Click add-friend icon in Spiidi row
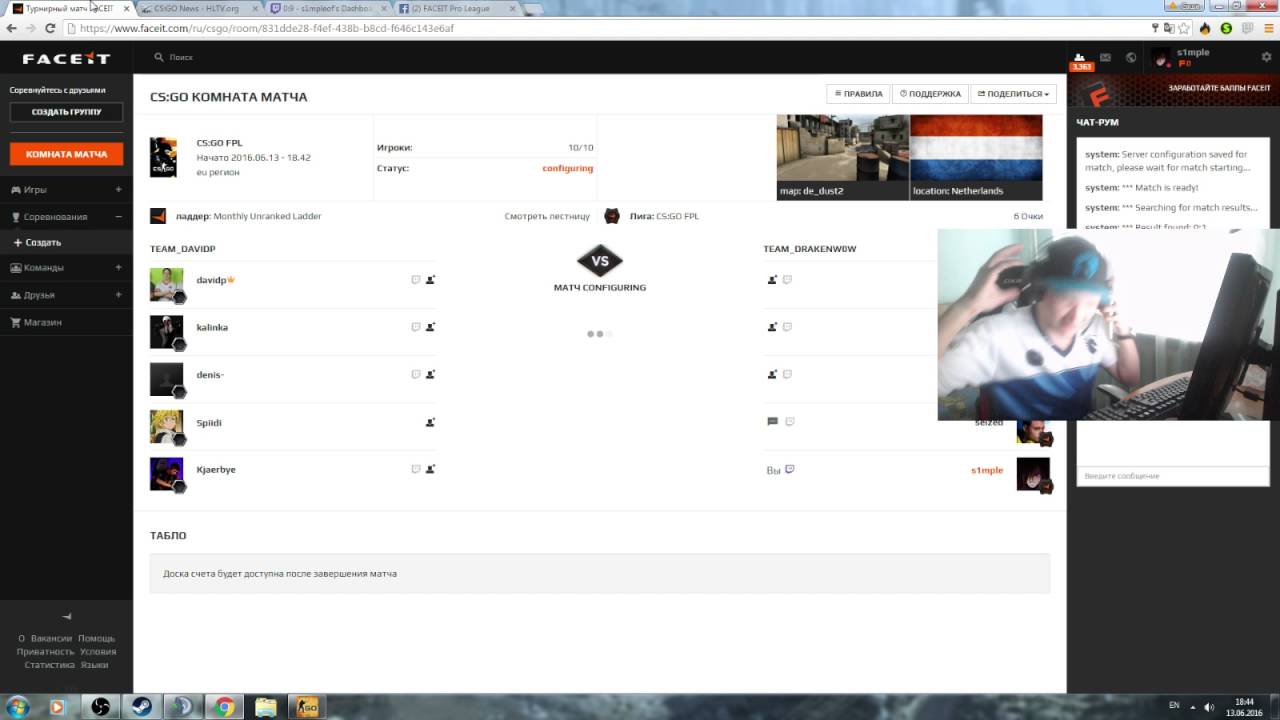The width and height of the screenshot is (1280, 720). (x=430, y=422)
